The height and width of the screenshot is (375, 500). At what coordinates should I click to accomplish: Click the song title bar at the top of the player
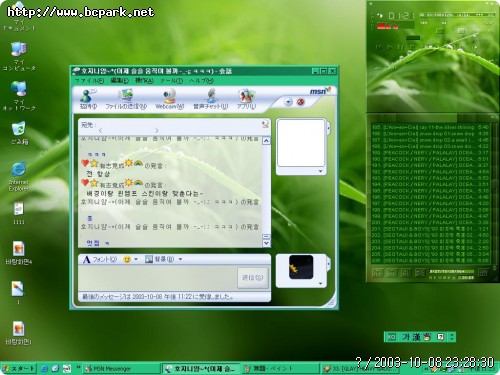[457, 15]
